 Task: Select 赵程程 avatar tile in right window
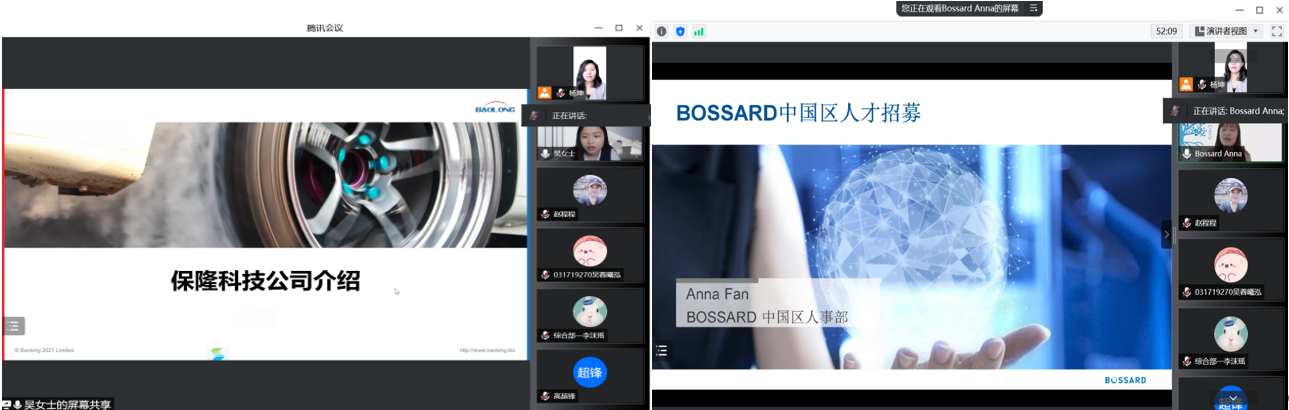click(1230, 199)
